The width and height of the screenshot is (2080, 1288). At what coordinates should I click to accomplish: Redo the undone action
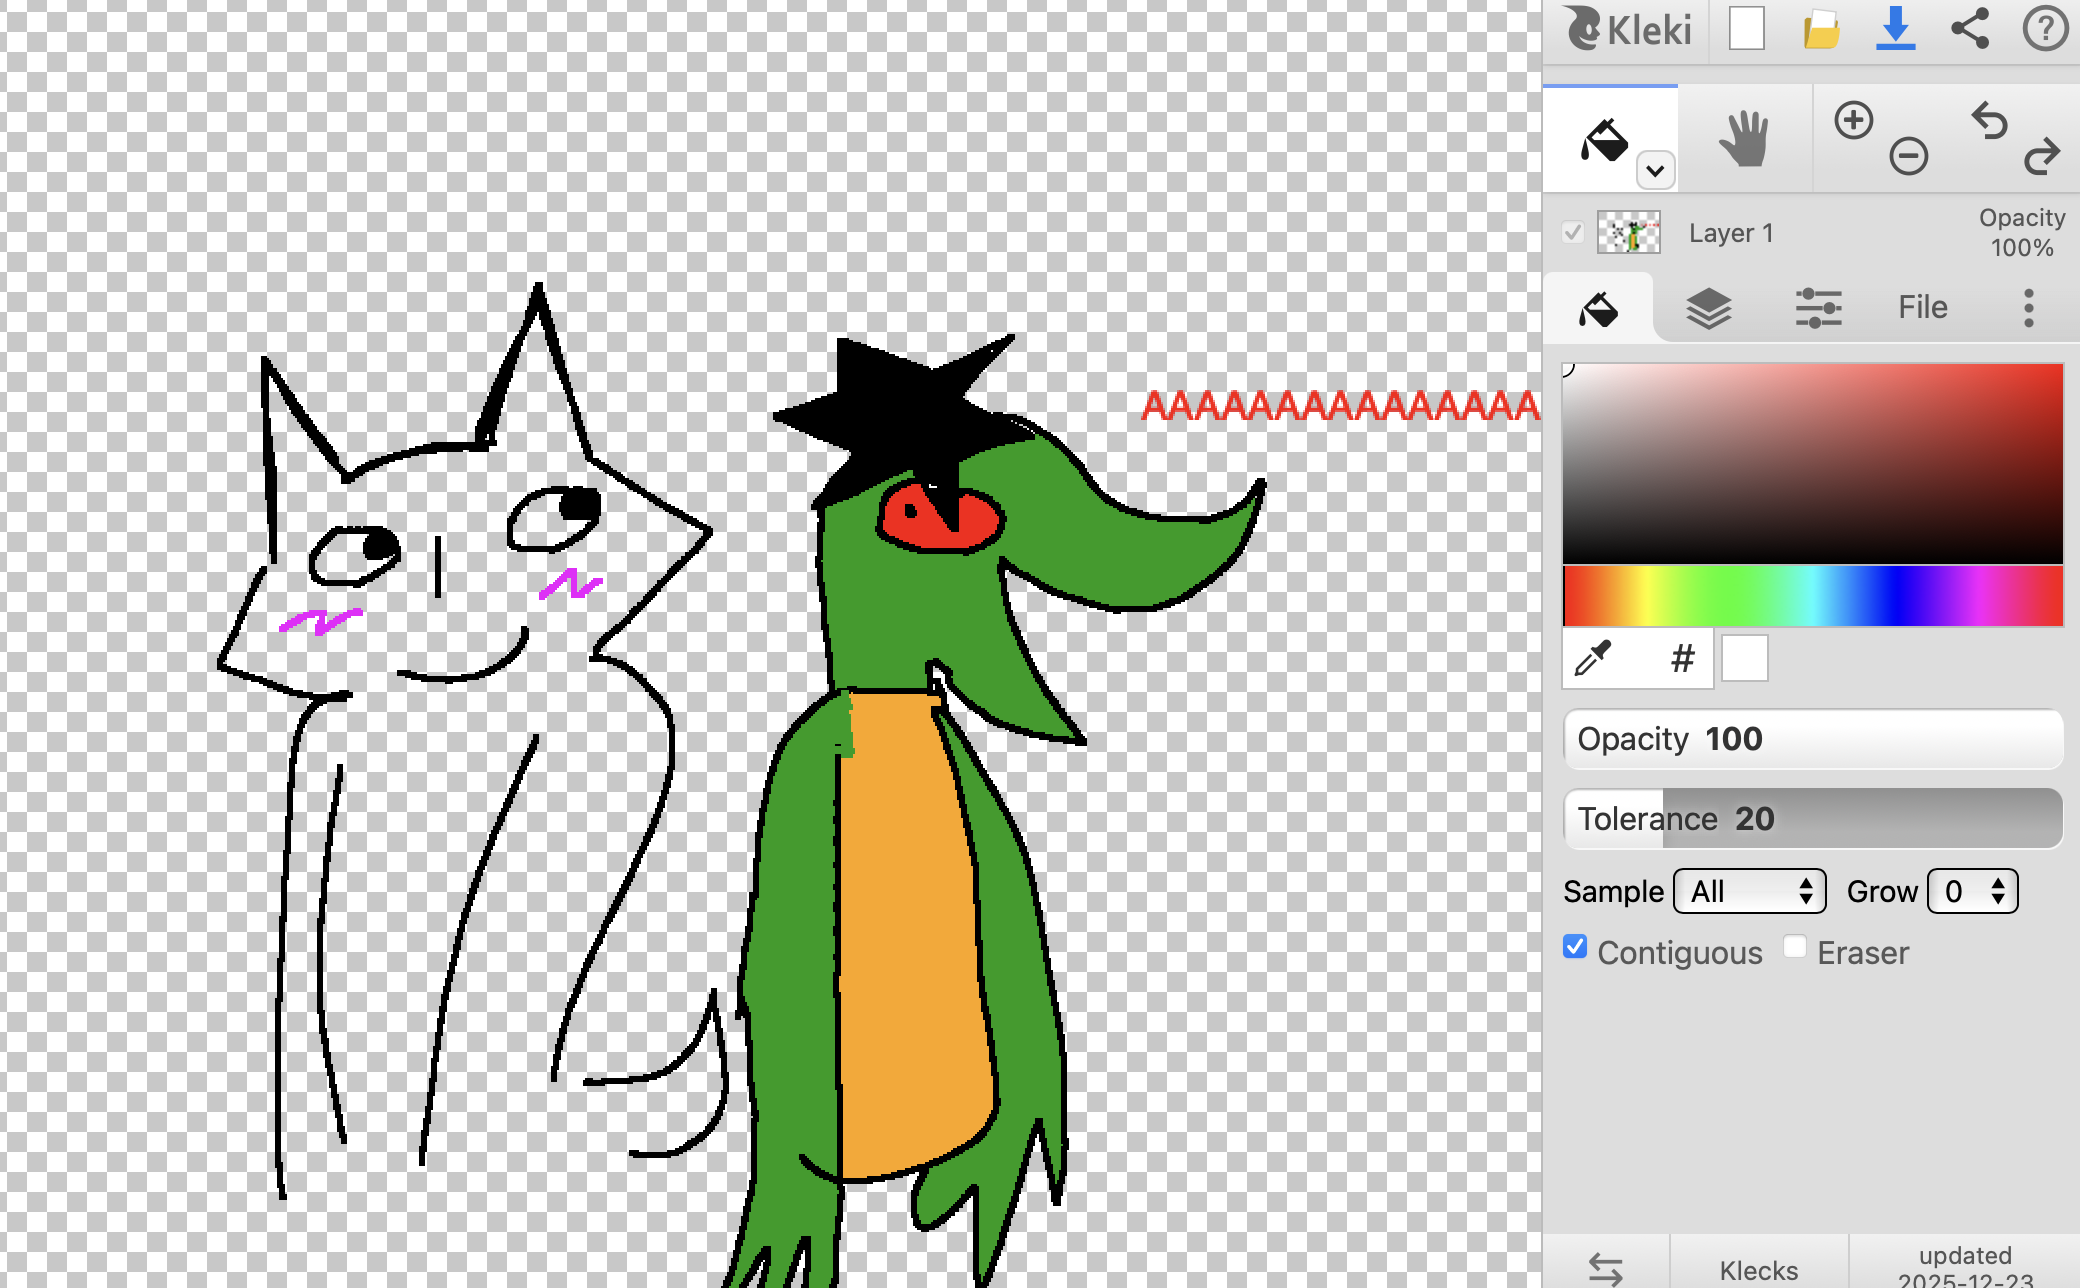[x=2041, y=156]
